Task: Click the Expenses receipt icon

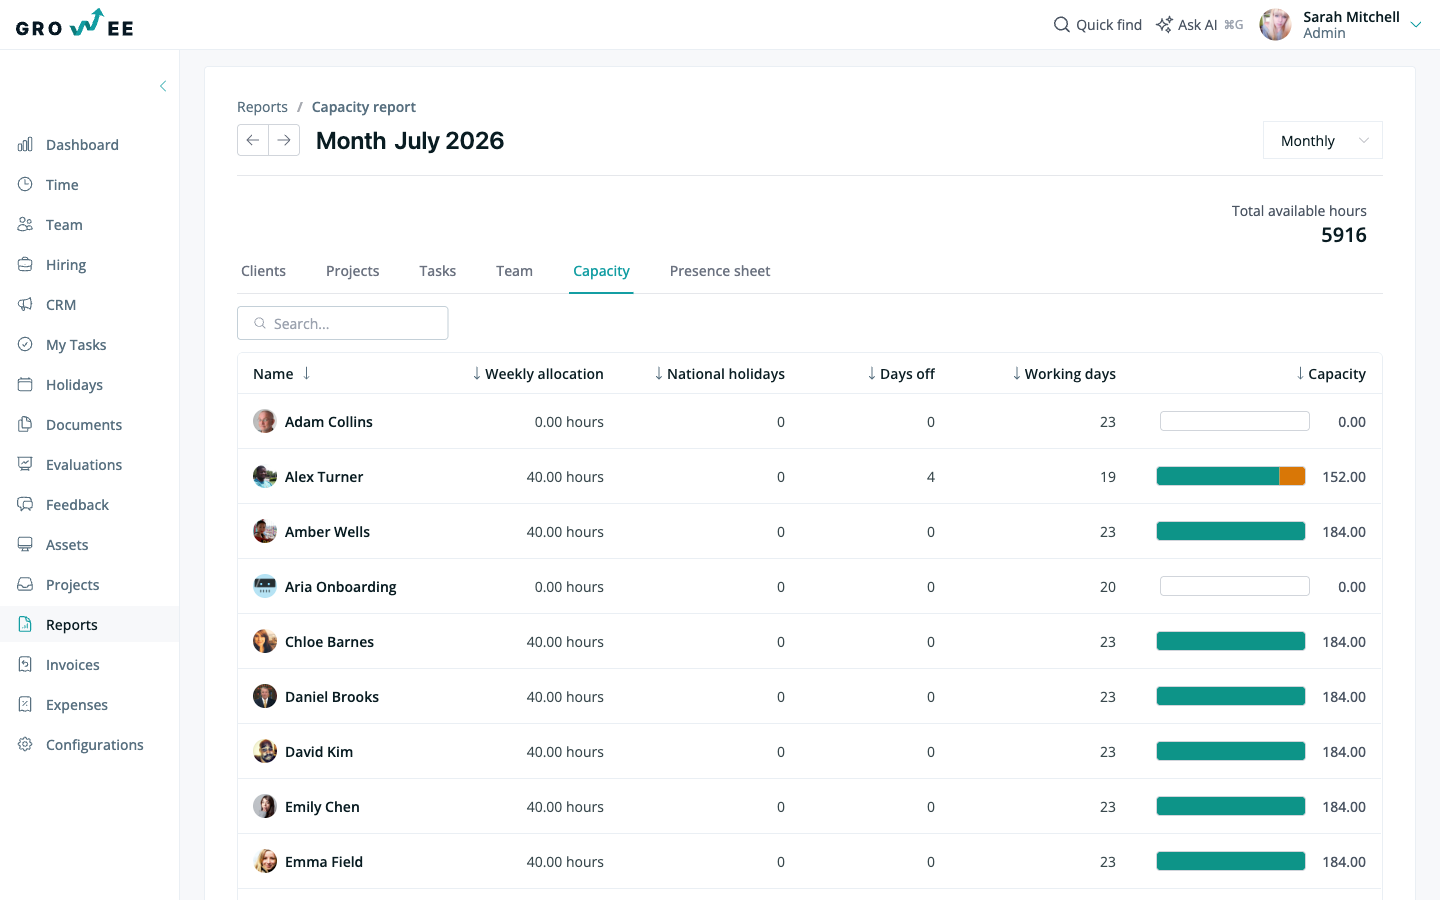Action: pyautogui.click(x=25, y=705)
